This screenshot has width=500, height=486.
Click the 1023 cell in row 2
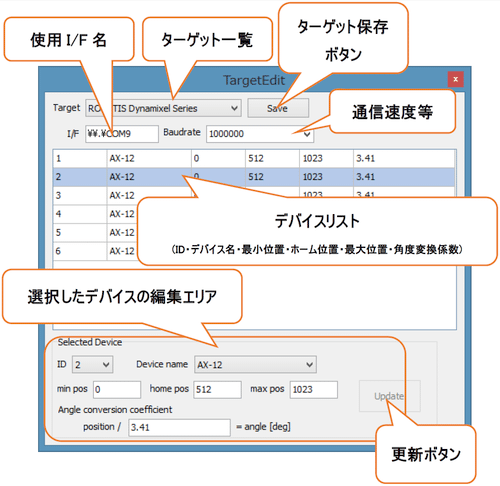(326, 177)
